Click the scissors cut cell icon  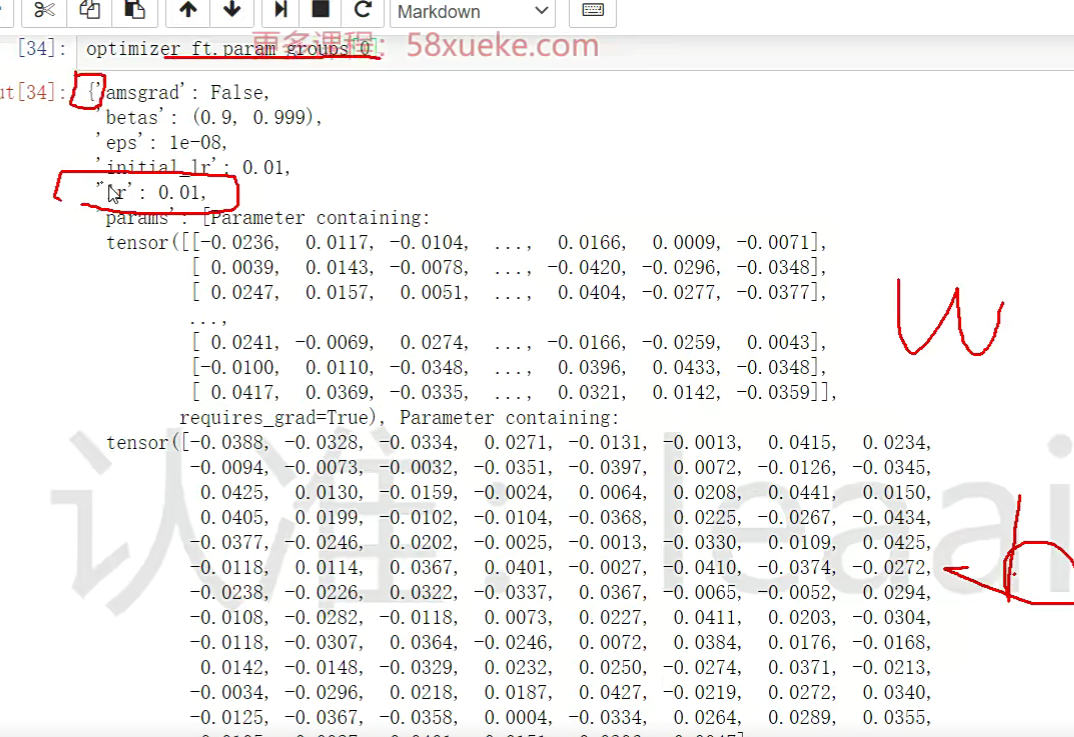[43, 11]
